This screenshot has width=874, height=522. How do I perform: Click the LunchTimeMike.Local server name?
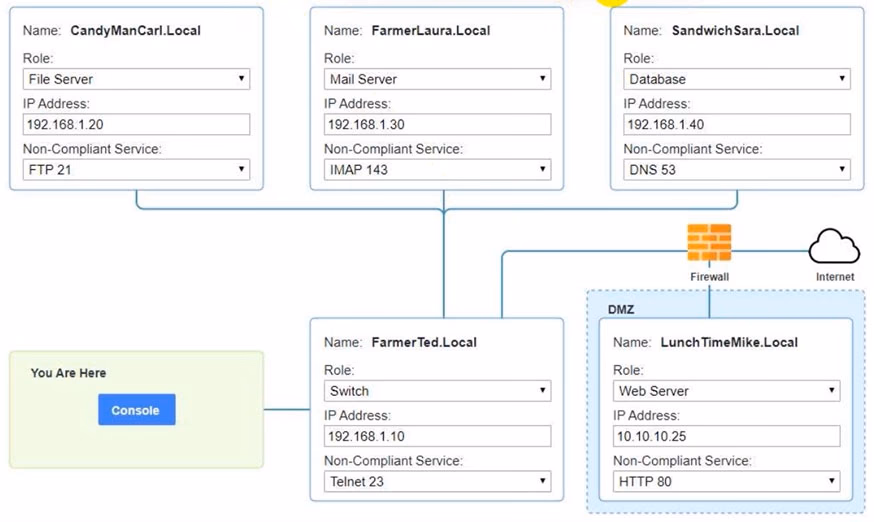coord(729,342)
